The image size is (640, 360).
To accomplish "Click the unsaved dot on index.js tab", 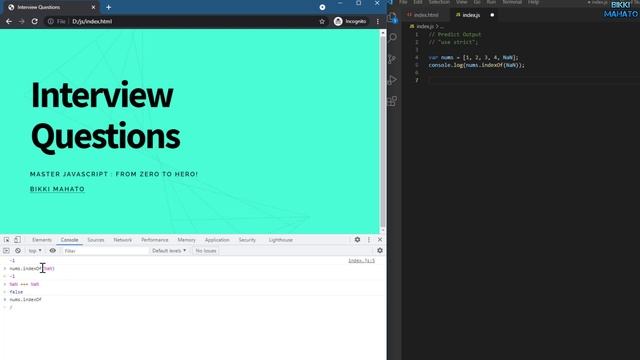I will pos(492,15).
